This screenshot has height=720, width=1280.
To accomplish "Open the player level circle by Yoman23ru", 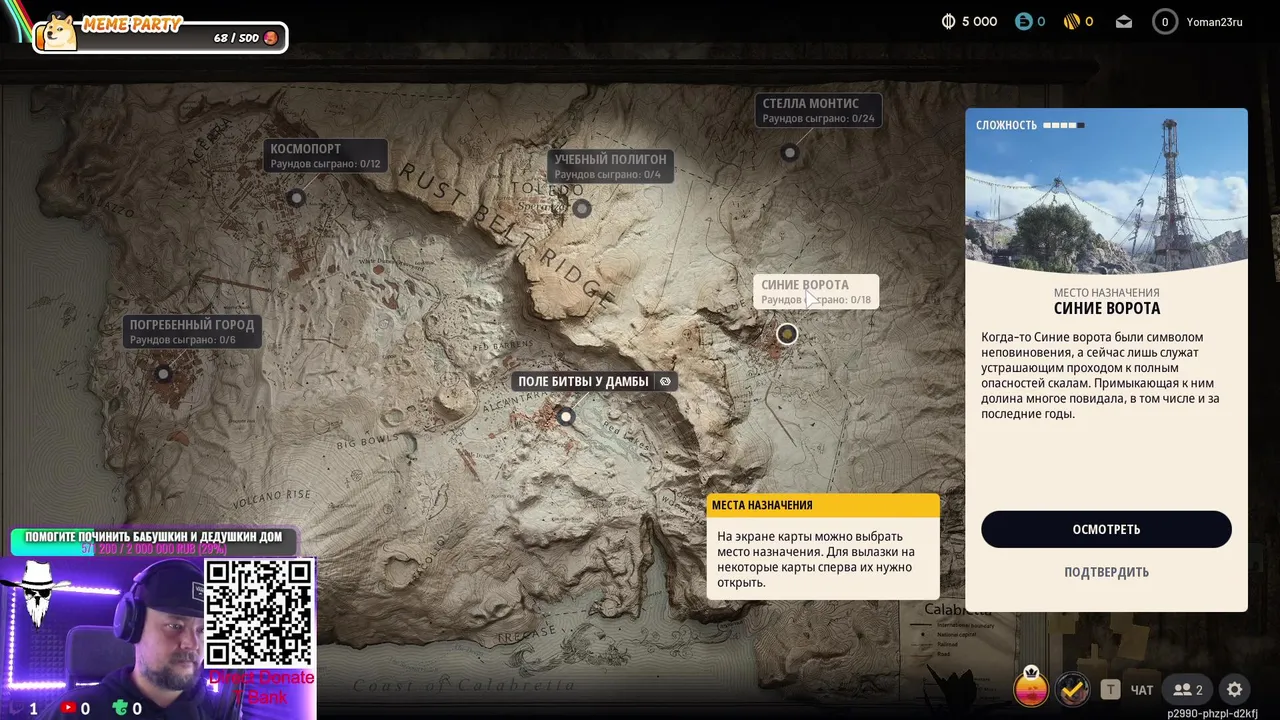I will (1165, 21).
